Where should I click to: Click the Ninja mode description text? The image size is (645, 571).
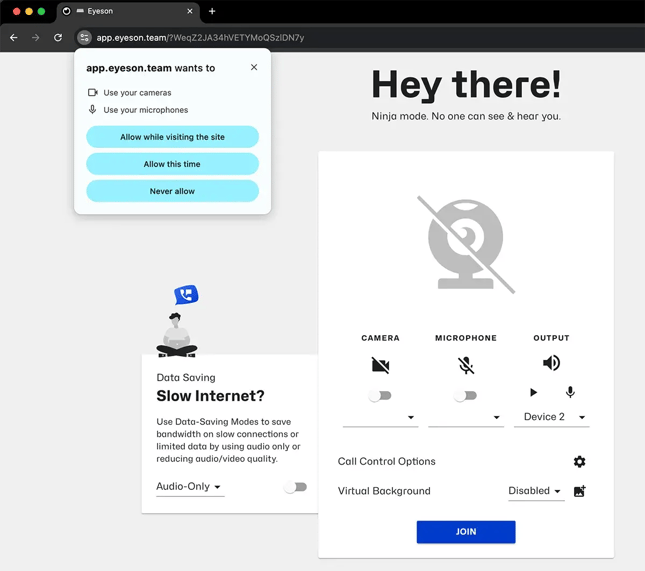466,116
